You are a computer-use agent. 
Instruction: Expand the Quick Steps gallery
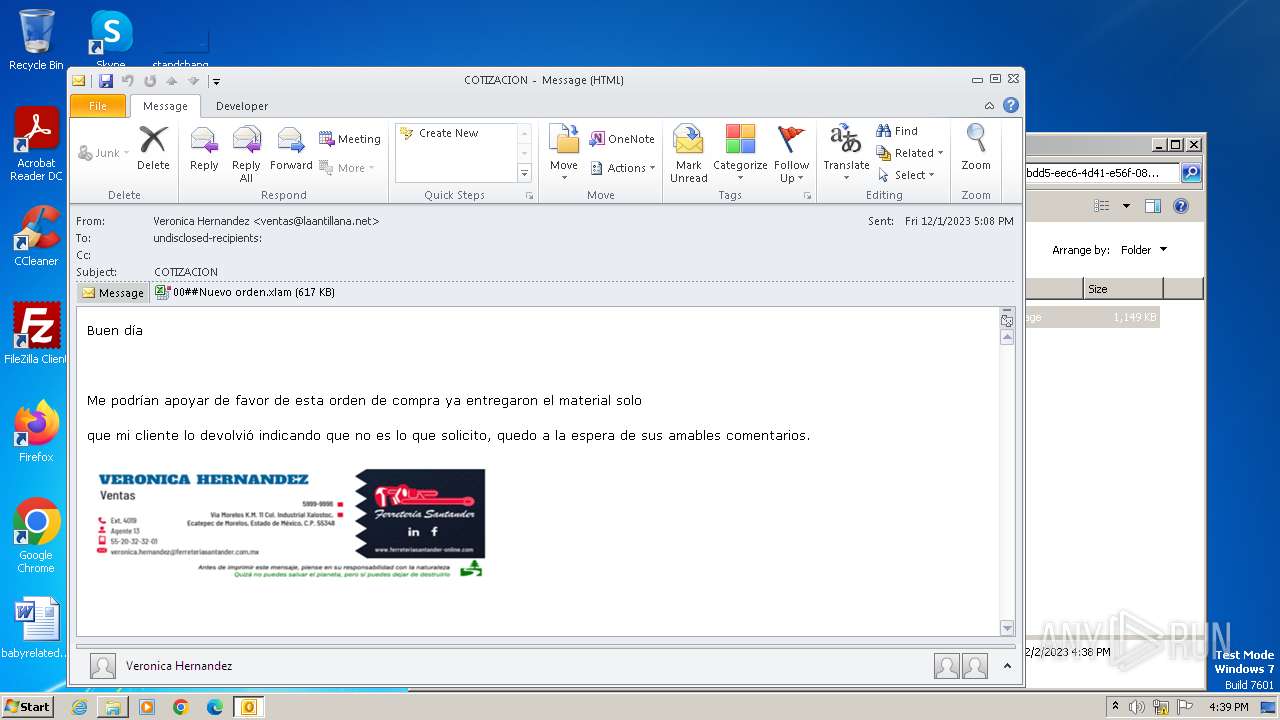coord(524,174)
